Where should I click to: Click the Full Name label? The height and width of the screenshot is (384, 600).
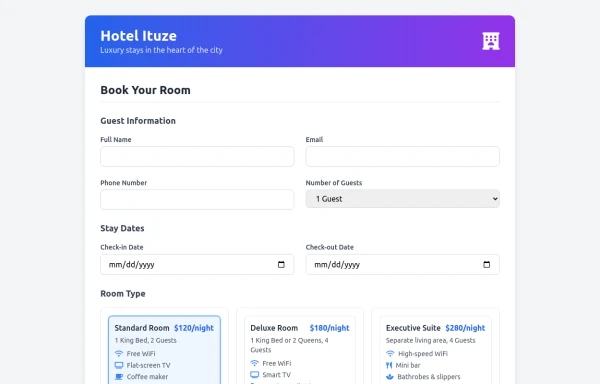tap(116, 140)
